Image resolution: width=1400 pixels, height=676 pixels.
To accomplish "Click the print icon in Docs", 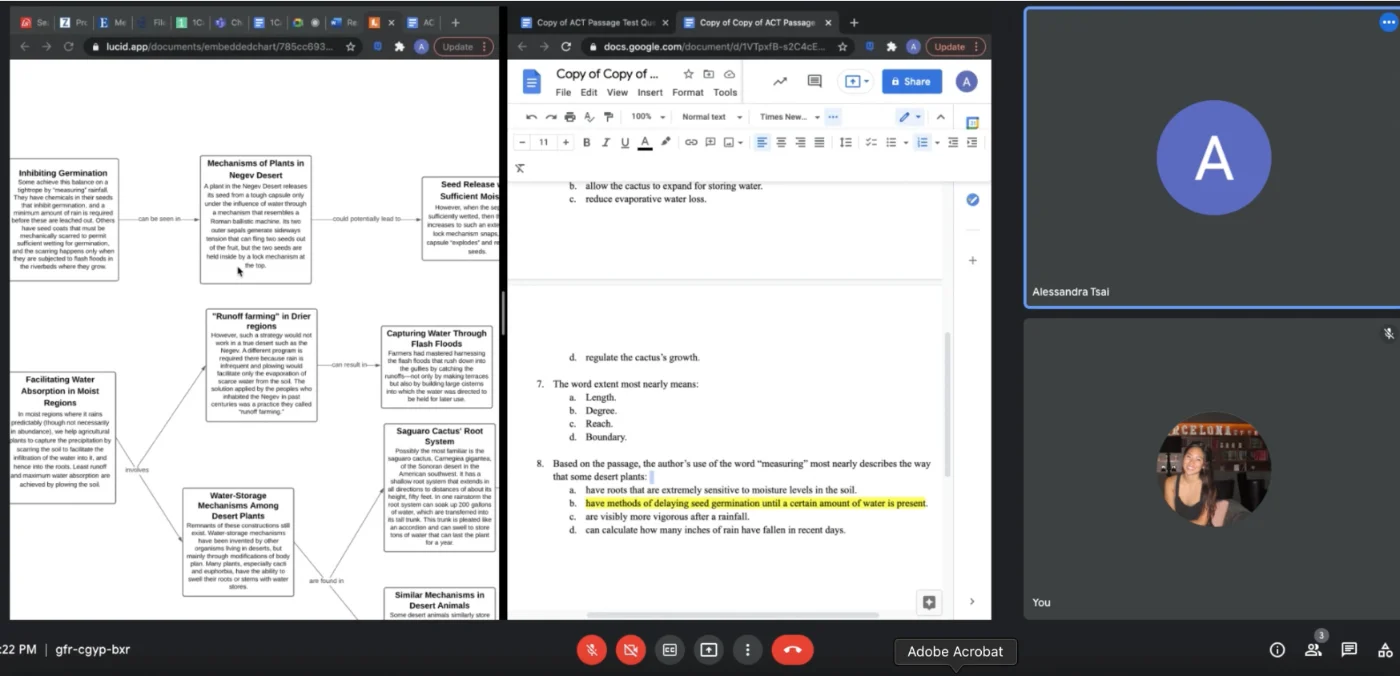I will [x=570, y=117].
